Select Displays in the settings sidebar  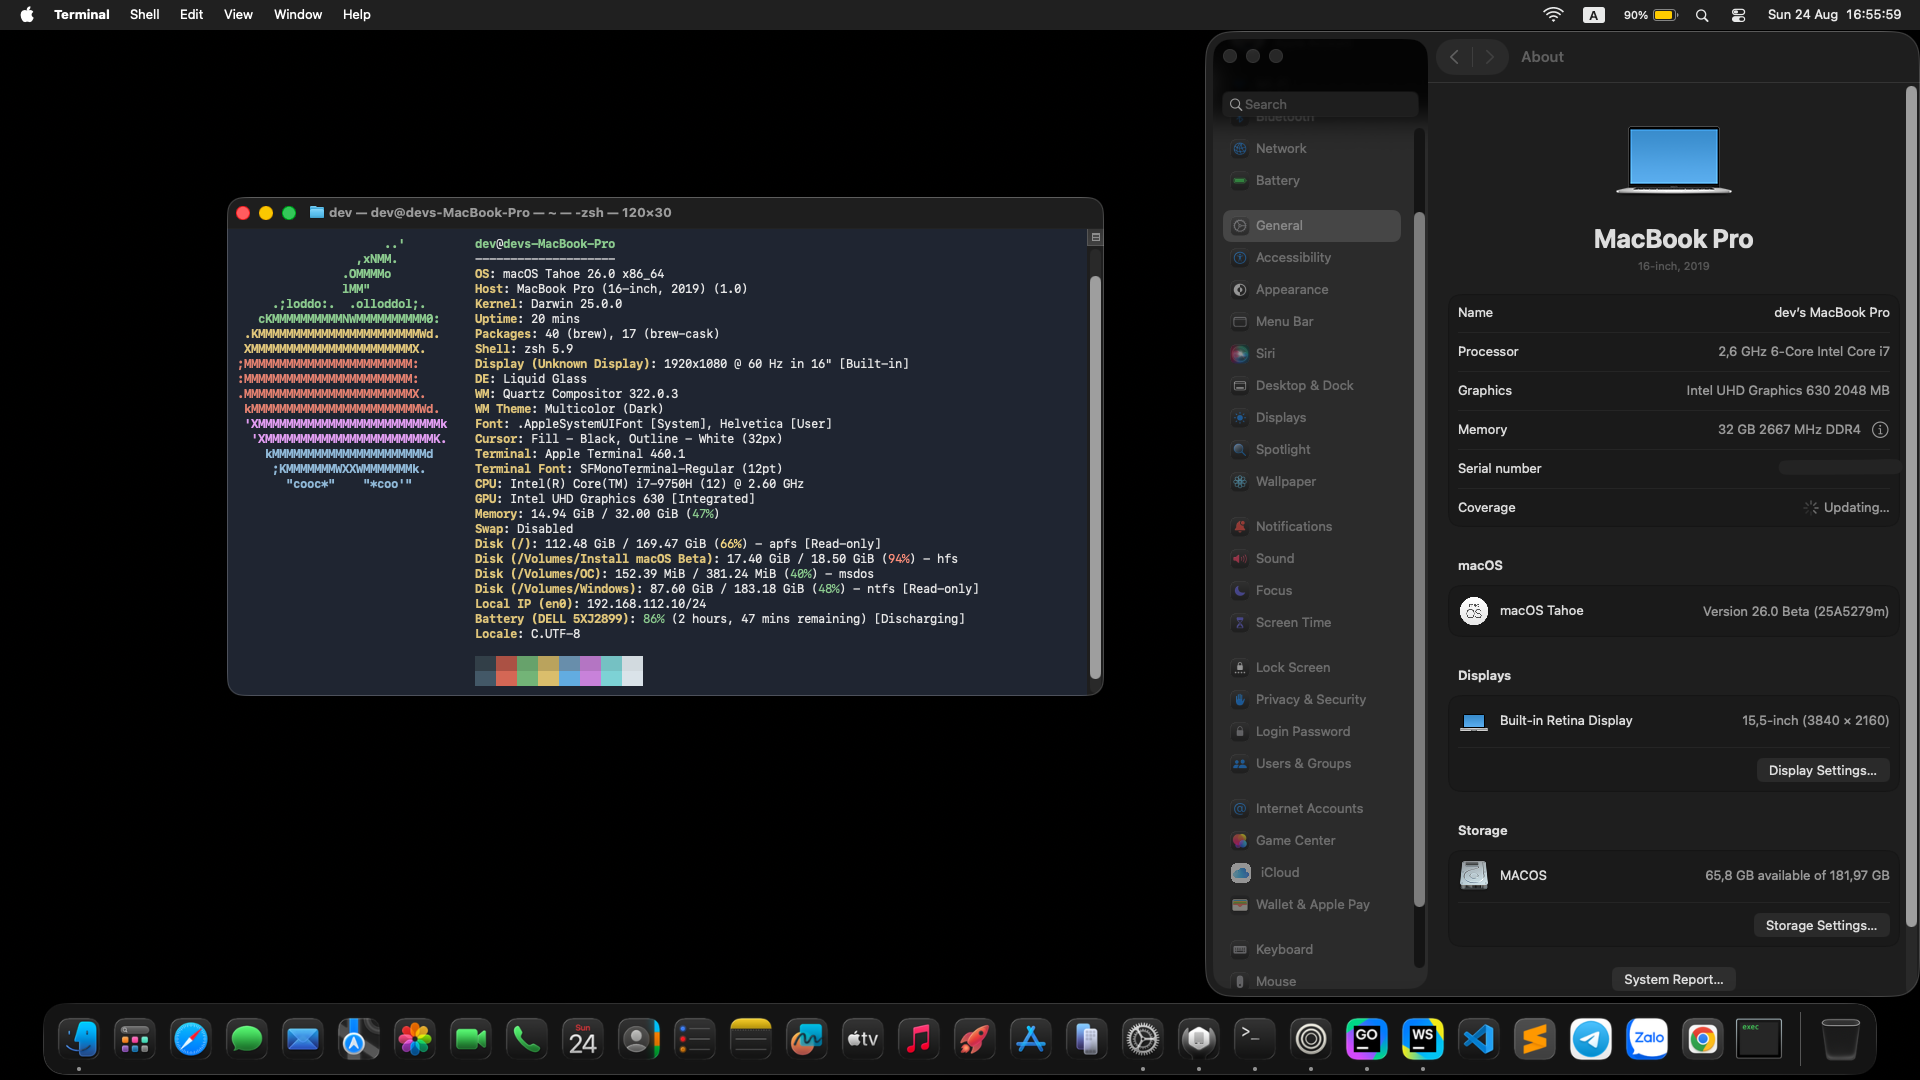point(1280,418)
